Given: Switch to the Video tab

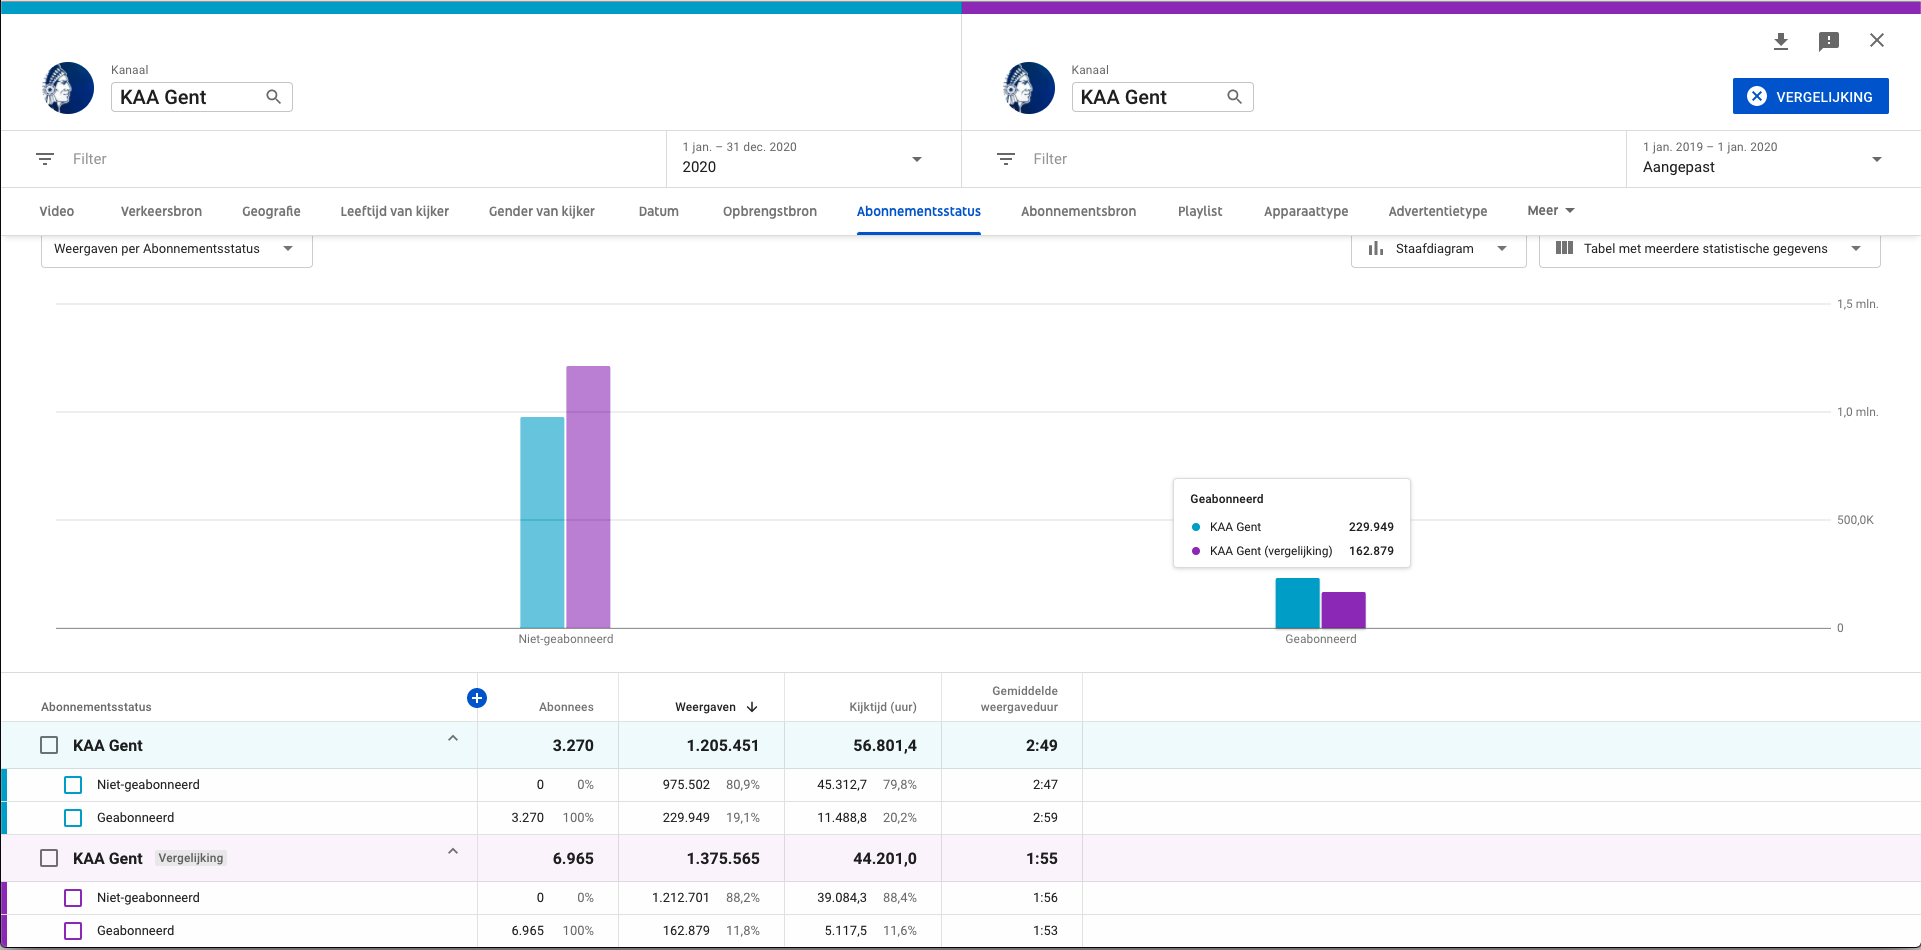Looking at the screenshot, I should tap(57, 211).
